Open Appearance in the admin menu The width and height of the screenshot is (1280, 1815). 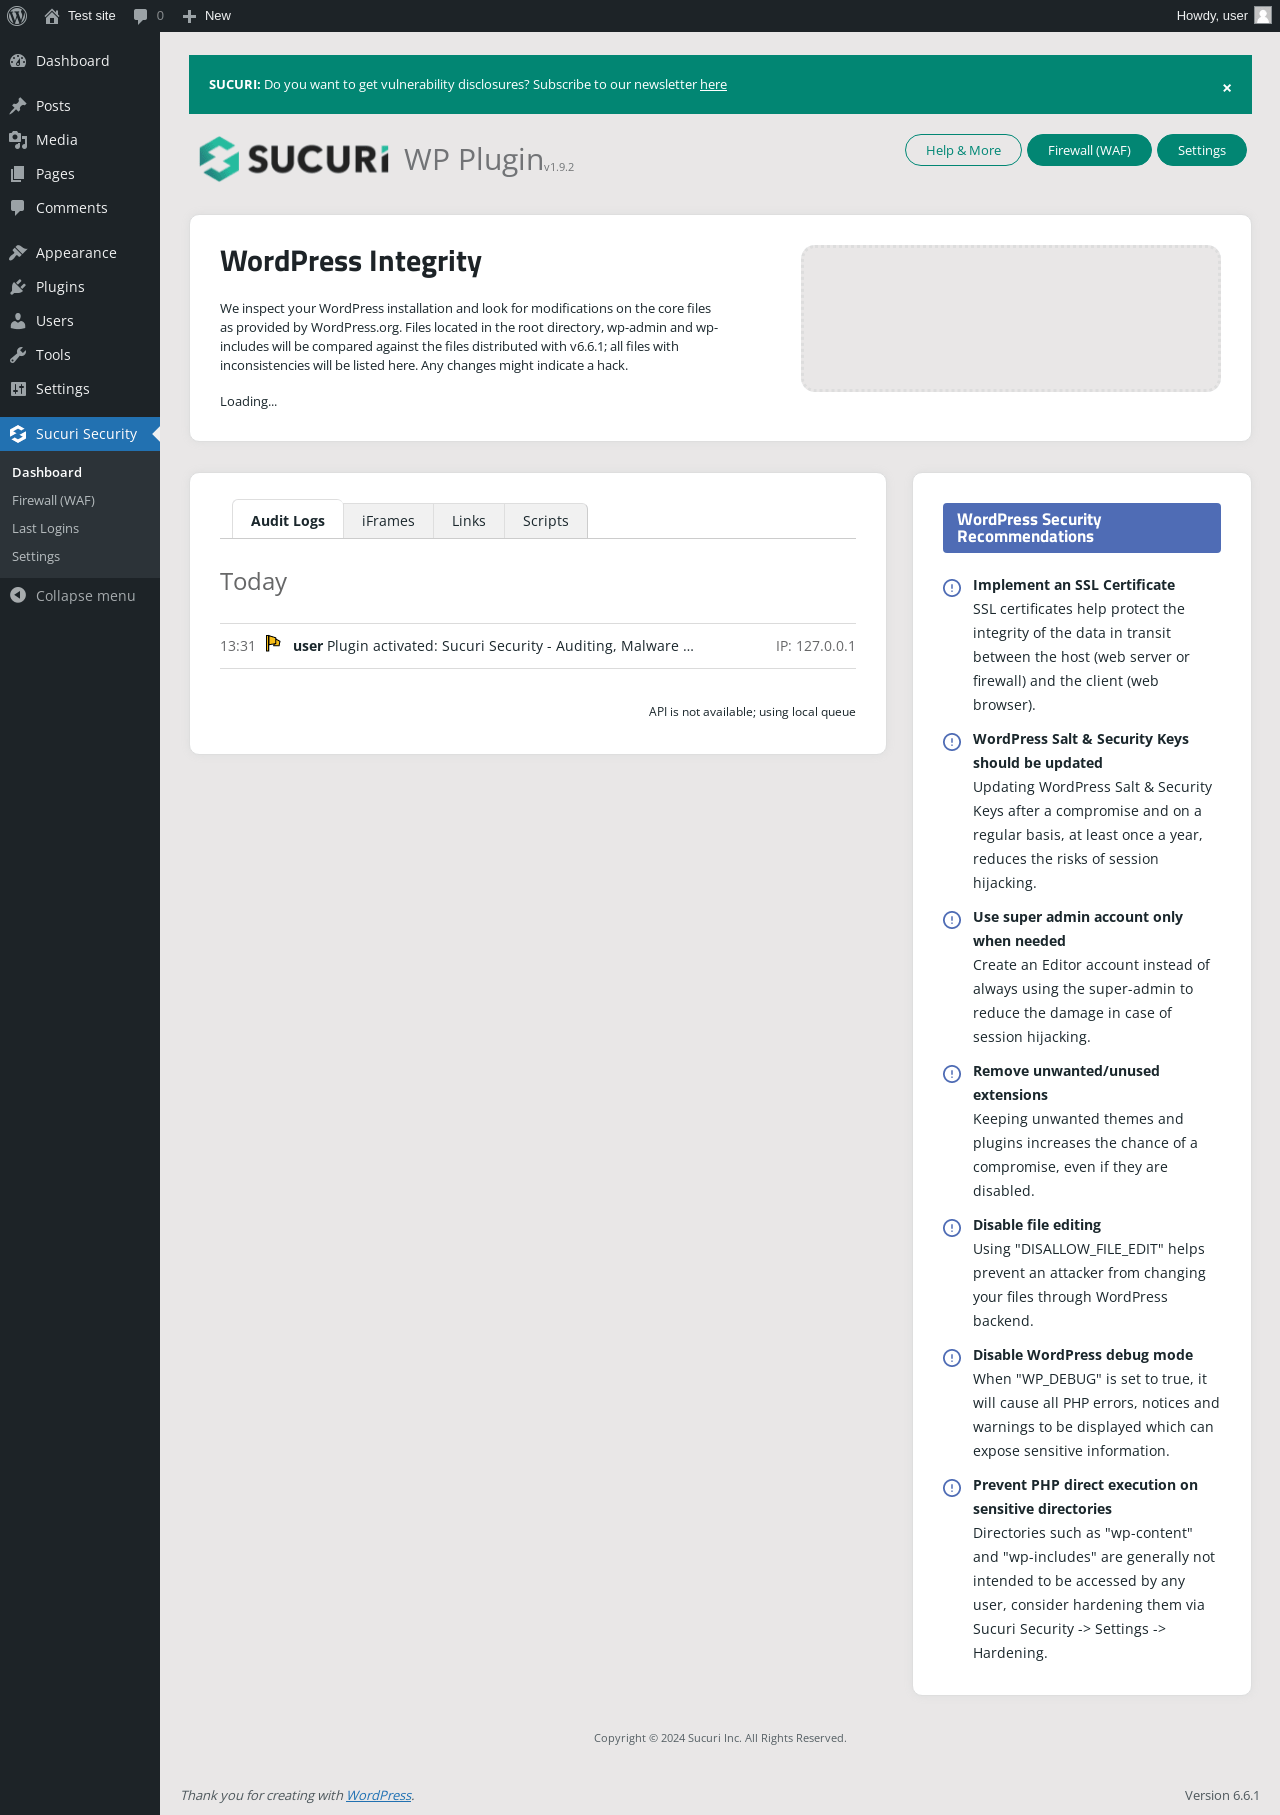tap(80, 253)
